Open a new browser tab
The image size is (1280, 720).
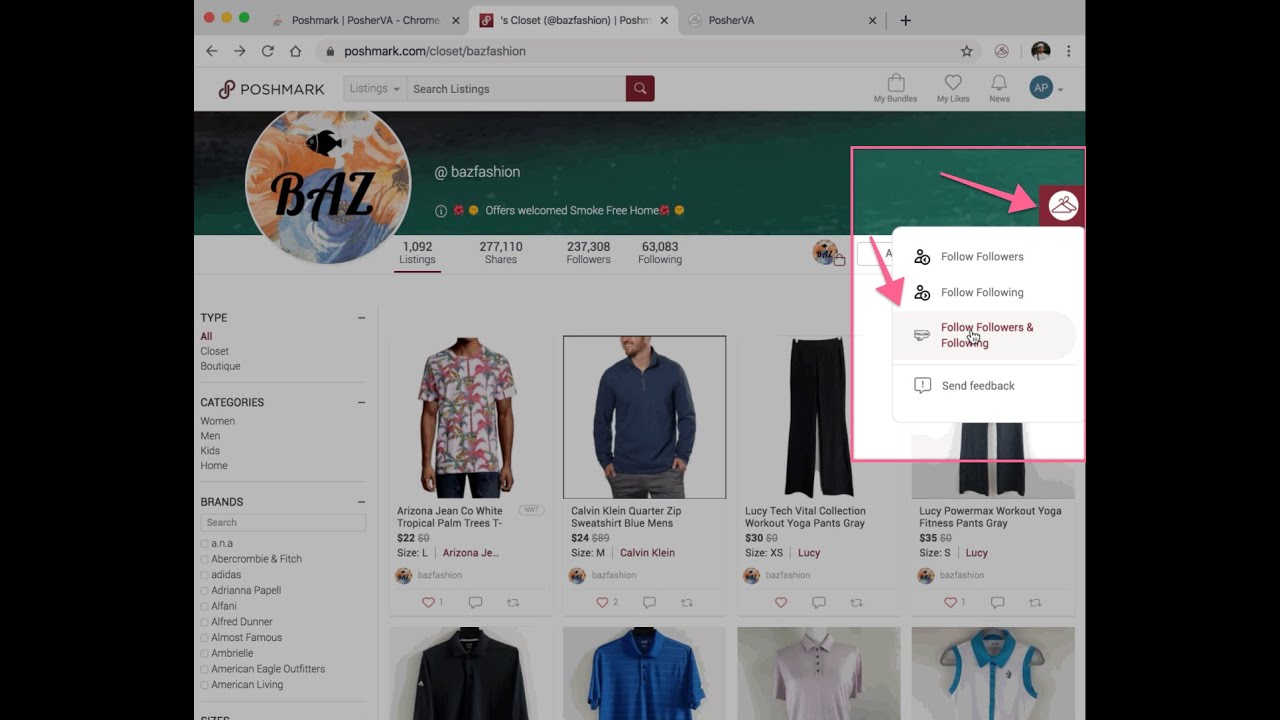[905, 20]
